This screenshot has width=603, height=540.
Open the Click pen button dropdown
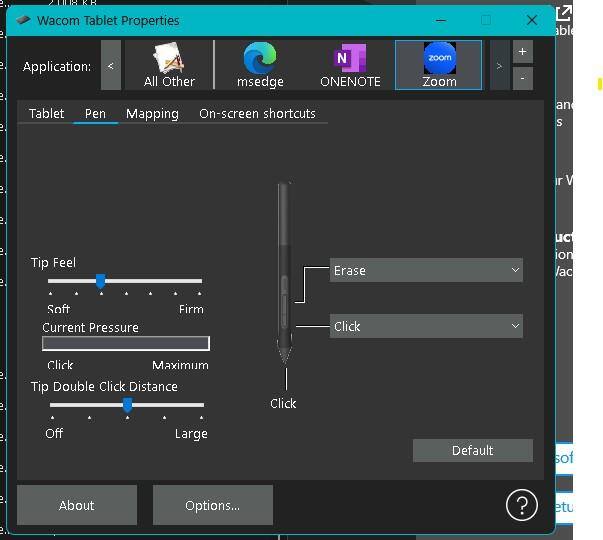pos(426,326)
